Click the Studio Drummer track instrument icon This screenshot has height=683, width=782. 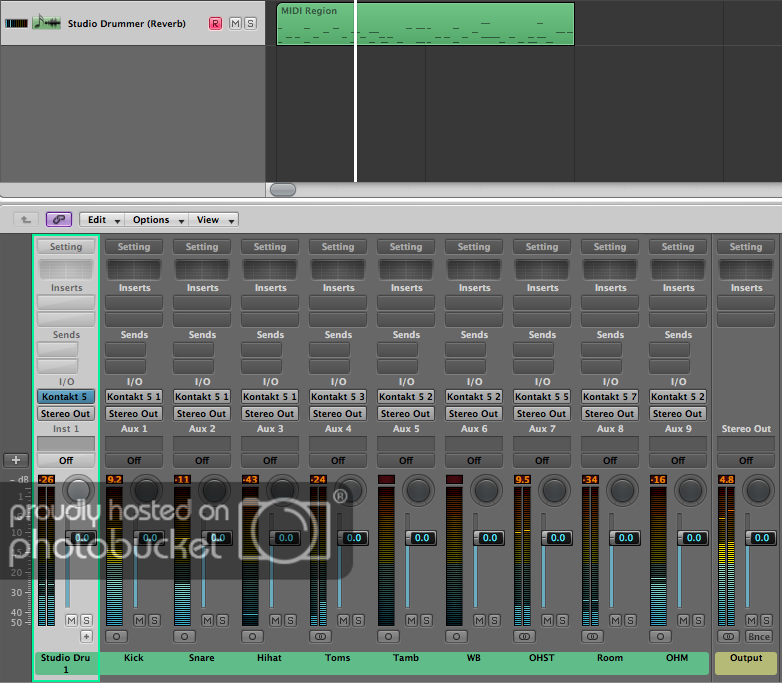click(46, 22)
